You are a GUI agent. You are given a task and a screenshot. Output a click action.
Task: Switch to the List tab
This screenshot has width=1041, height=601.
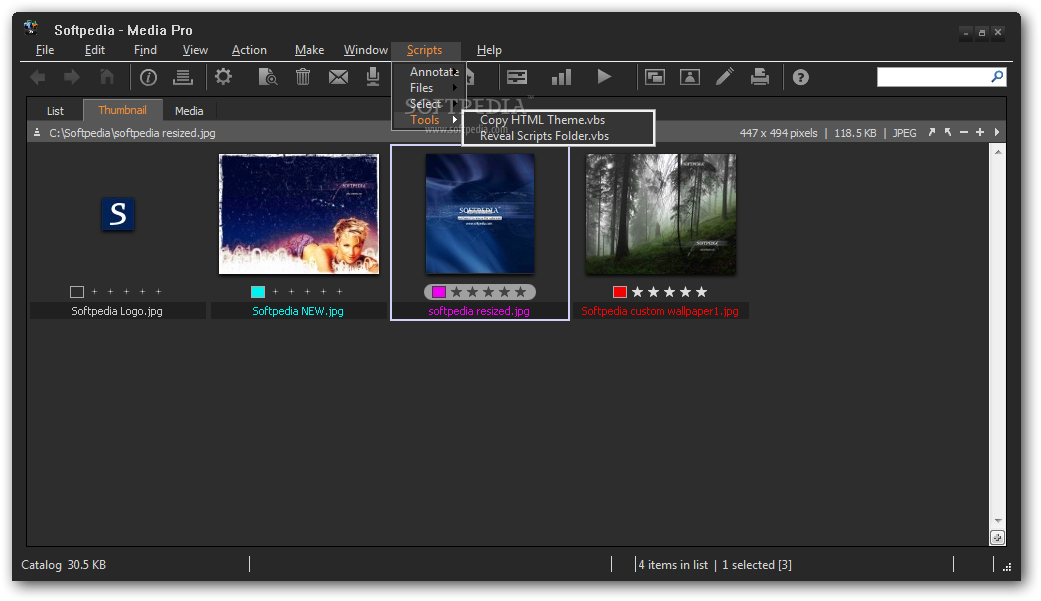(x=55, y=111)
